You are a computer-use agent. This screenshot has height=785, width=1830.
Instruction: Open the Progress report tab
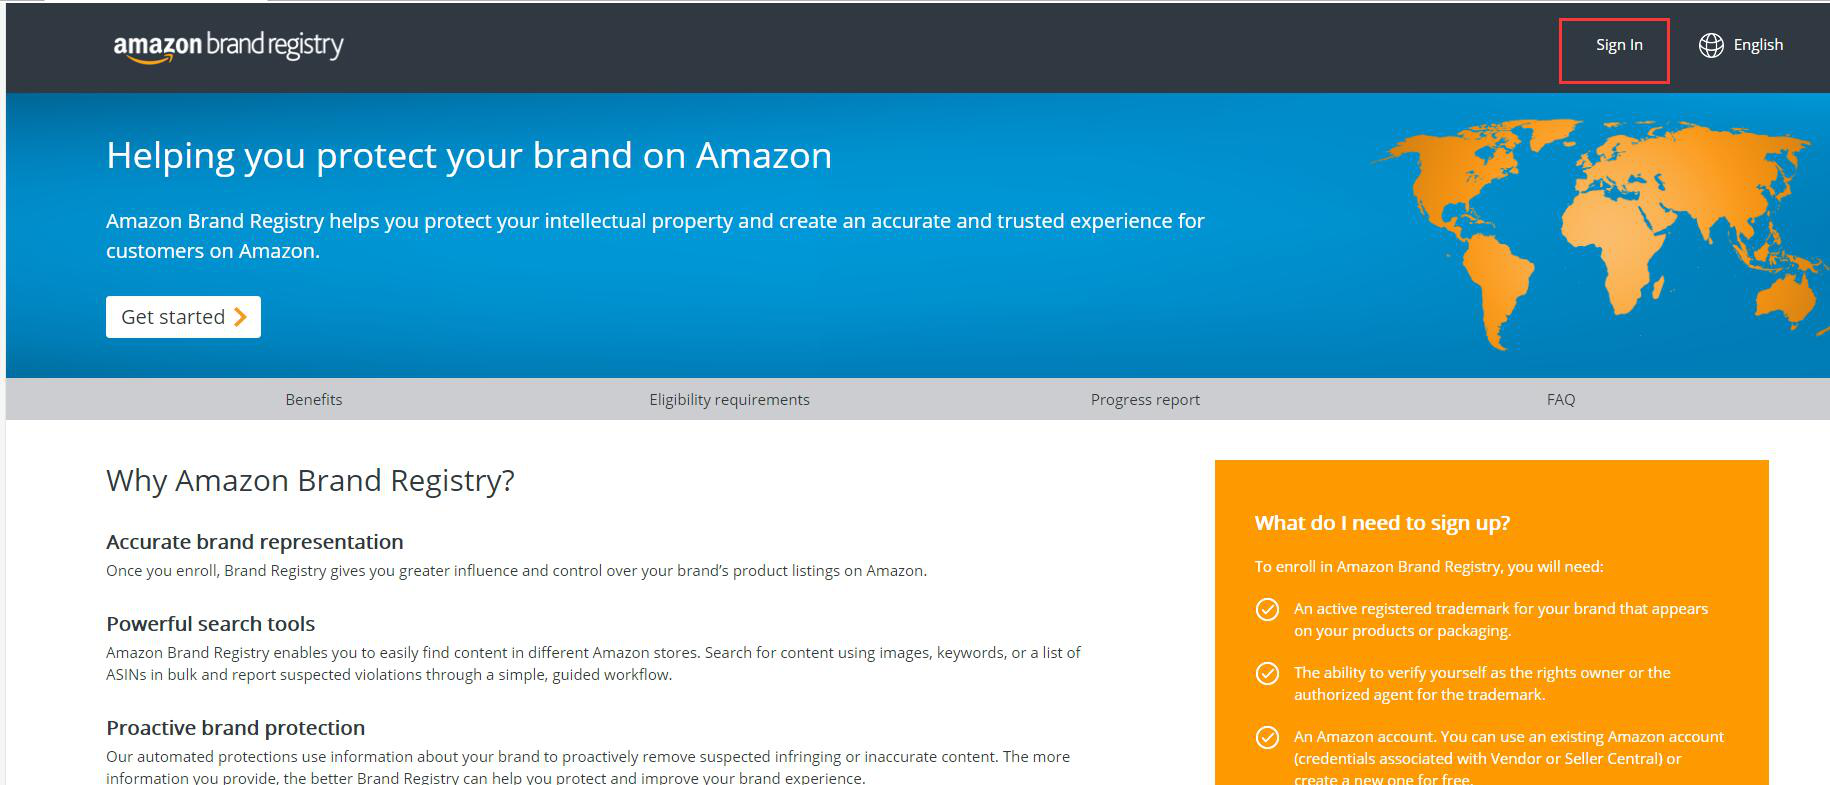coord(1145,399)
